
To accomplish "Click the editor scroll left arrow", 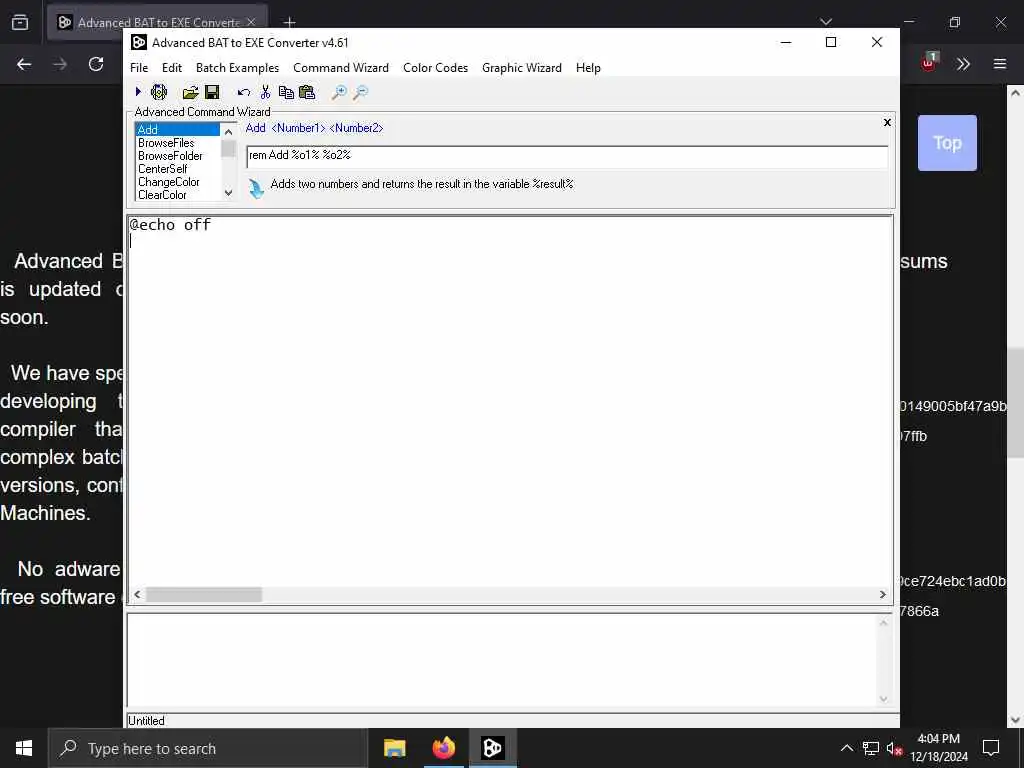I will [x=137, y=594].
